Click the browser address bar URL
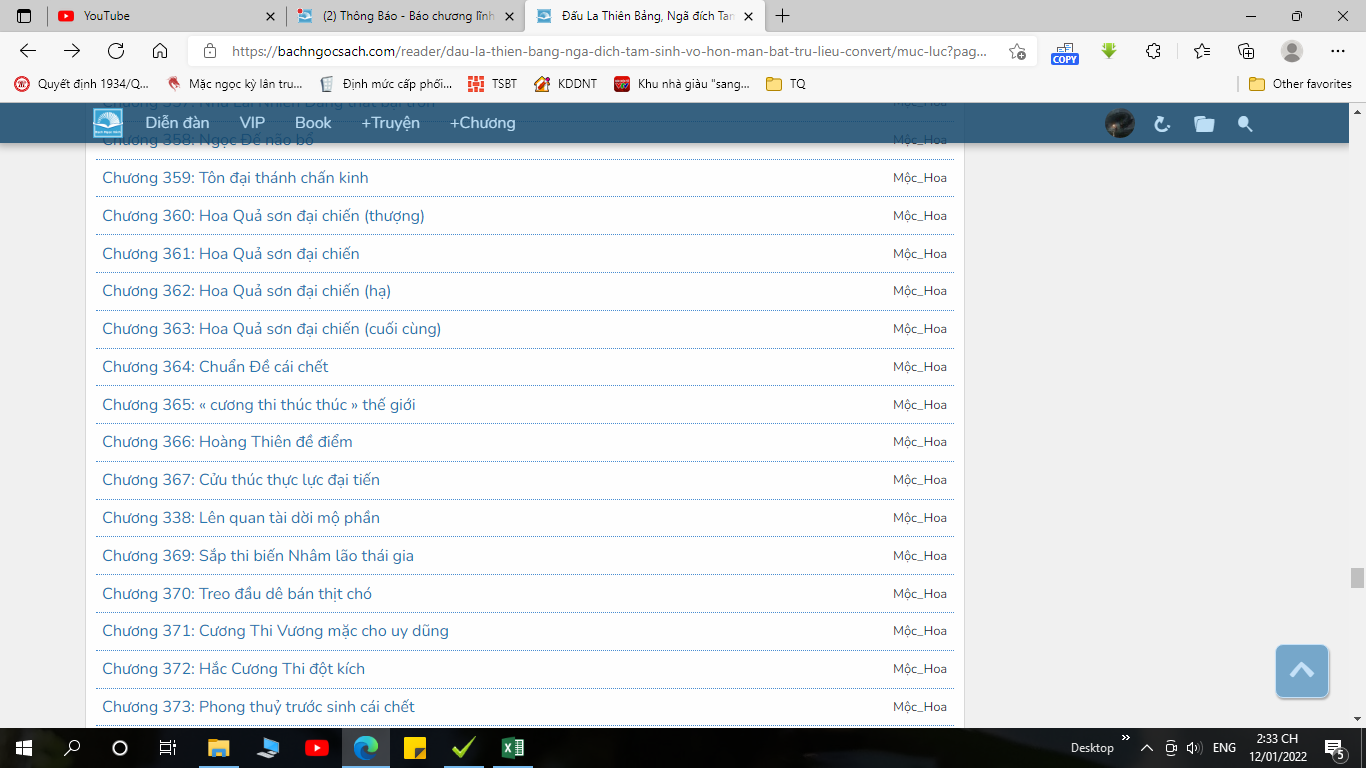 608,51
